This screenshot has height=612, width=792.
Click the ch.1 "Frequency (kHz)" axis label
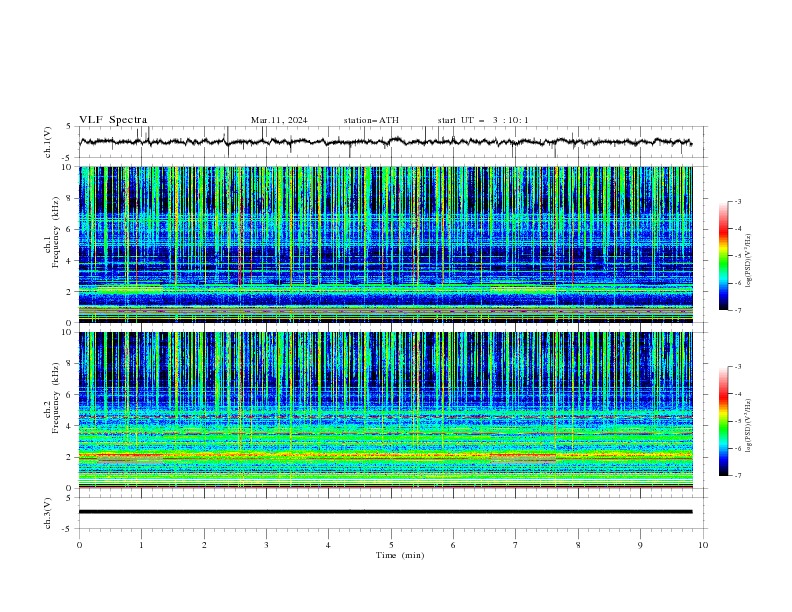point(55,233)
